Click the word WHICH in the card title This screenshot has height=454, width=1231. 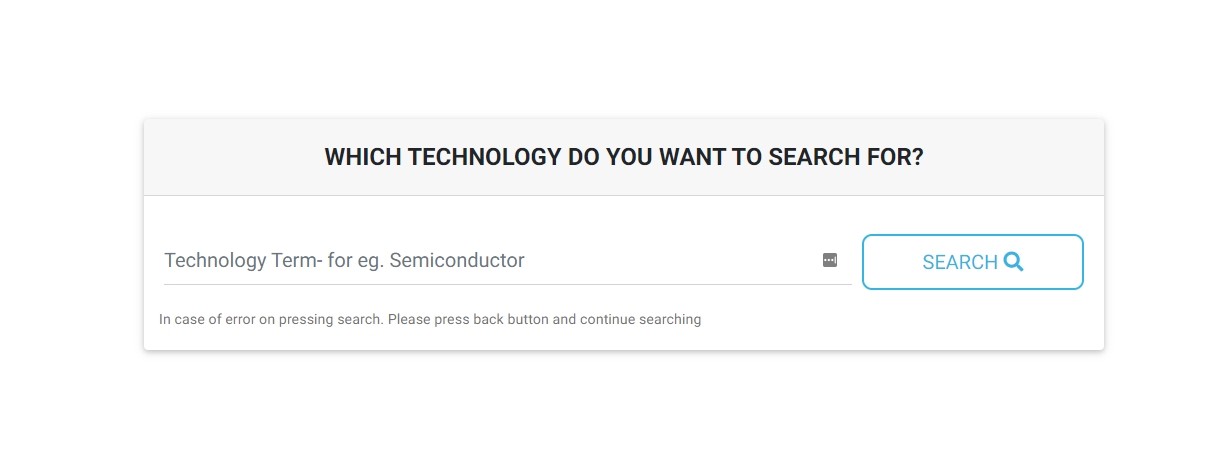[x=363, y=157]
